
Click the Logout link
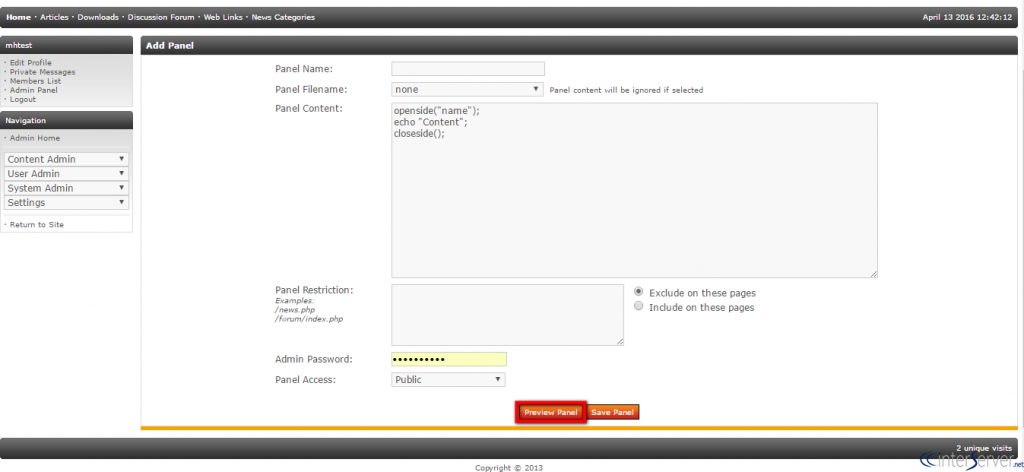[x=23, y=99]
